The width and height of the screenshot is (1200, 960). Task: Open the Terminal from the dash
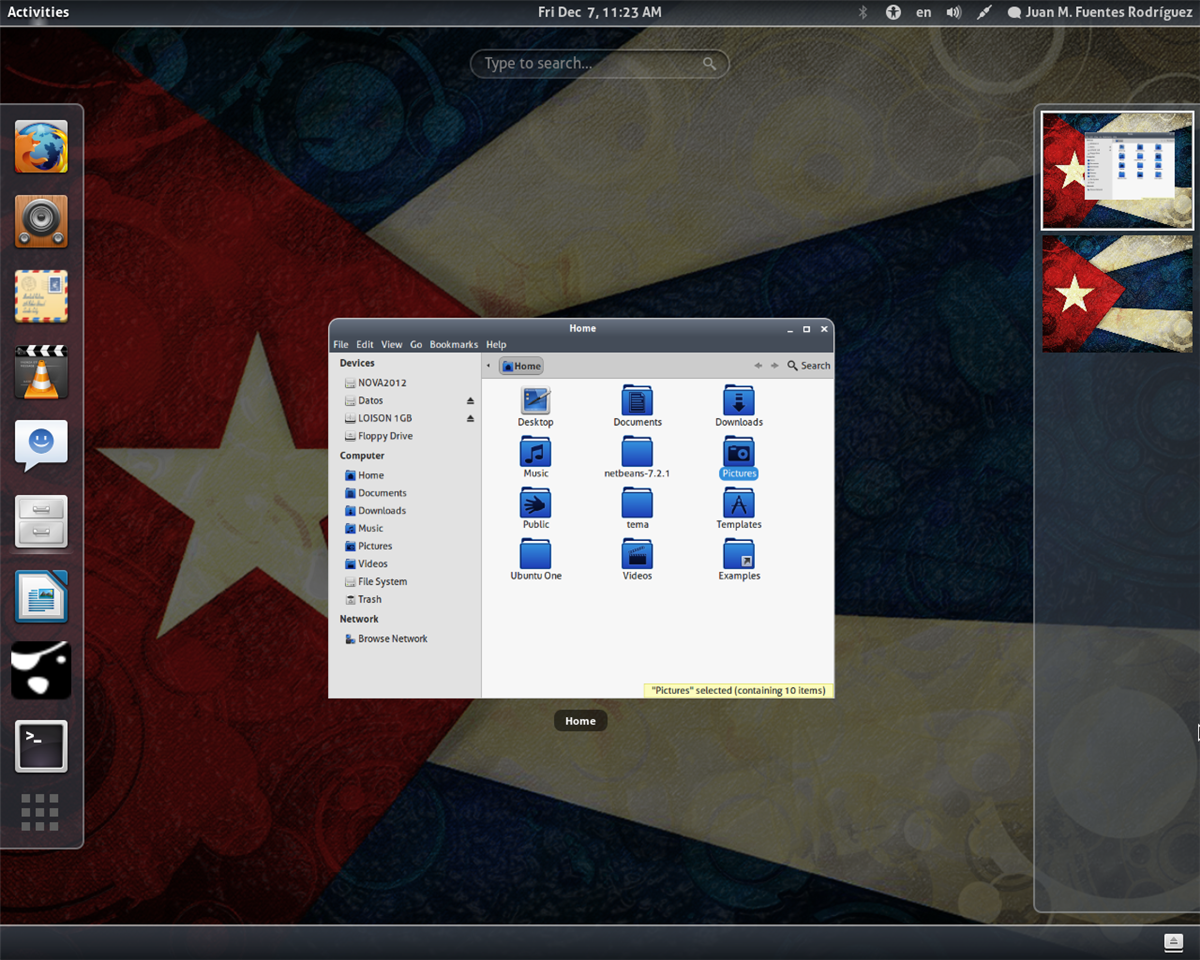[x=41, y=746]
